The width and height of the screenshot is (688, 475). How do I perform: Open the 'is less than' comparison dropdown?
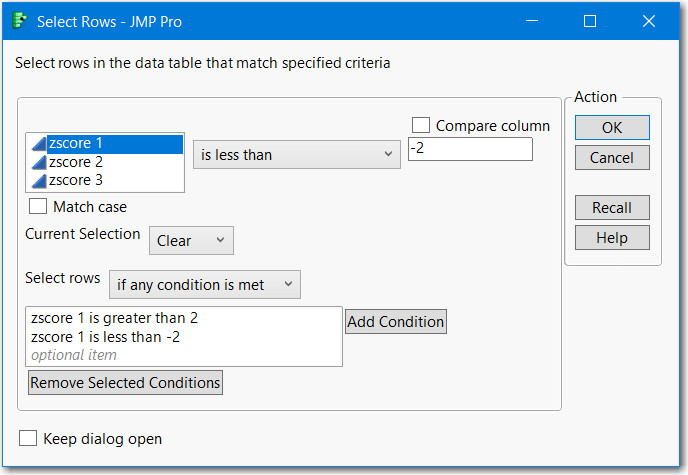296,154
